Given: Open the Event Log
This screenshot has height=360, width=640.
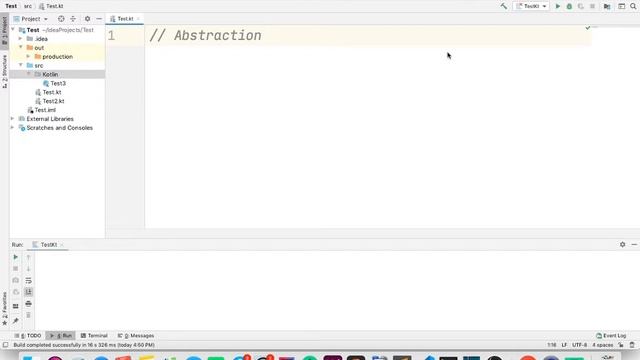Looking at the screenshot, I should pyautogui.click(x=611, y=336).
